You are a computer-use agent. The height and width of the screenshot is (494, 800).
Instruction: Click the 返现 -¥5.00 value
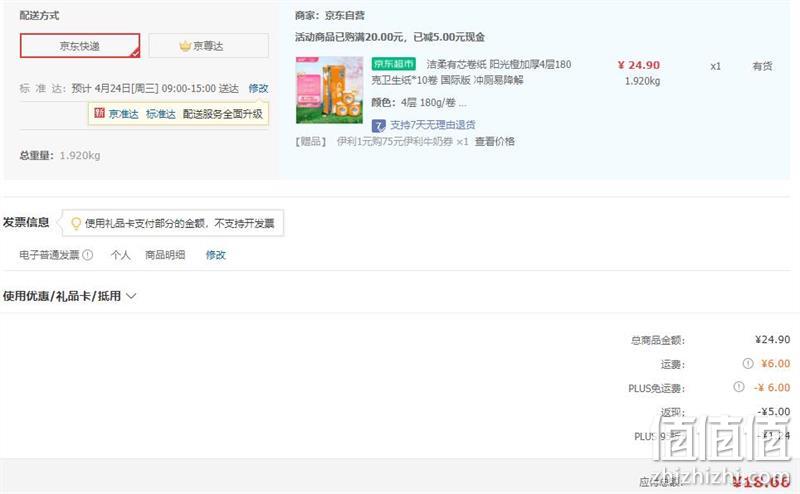(774, 411)
